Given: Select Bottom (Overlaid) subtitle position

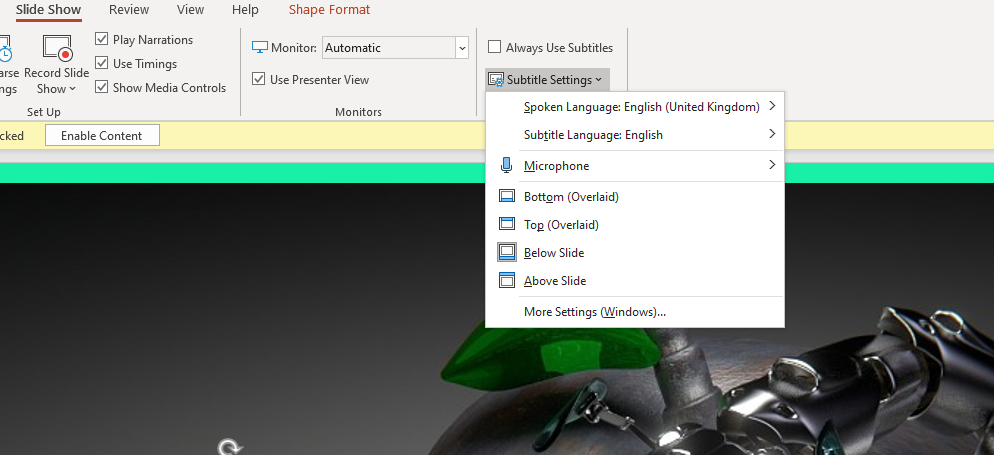Looking at the screenshot, I should pyautogui.click(x=635, y=196).
